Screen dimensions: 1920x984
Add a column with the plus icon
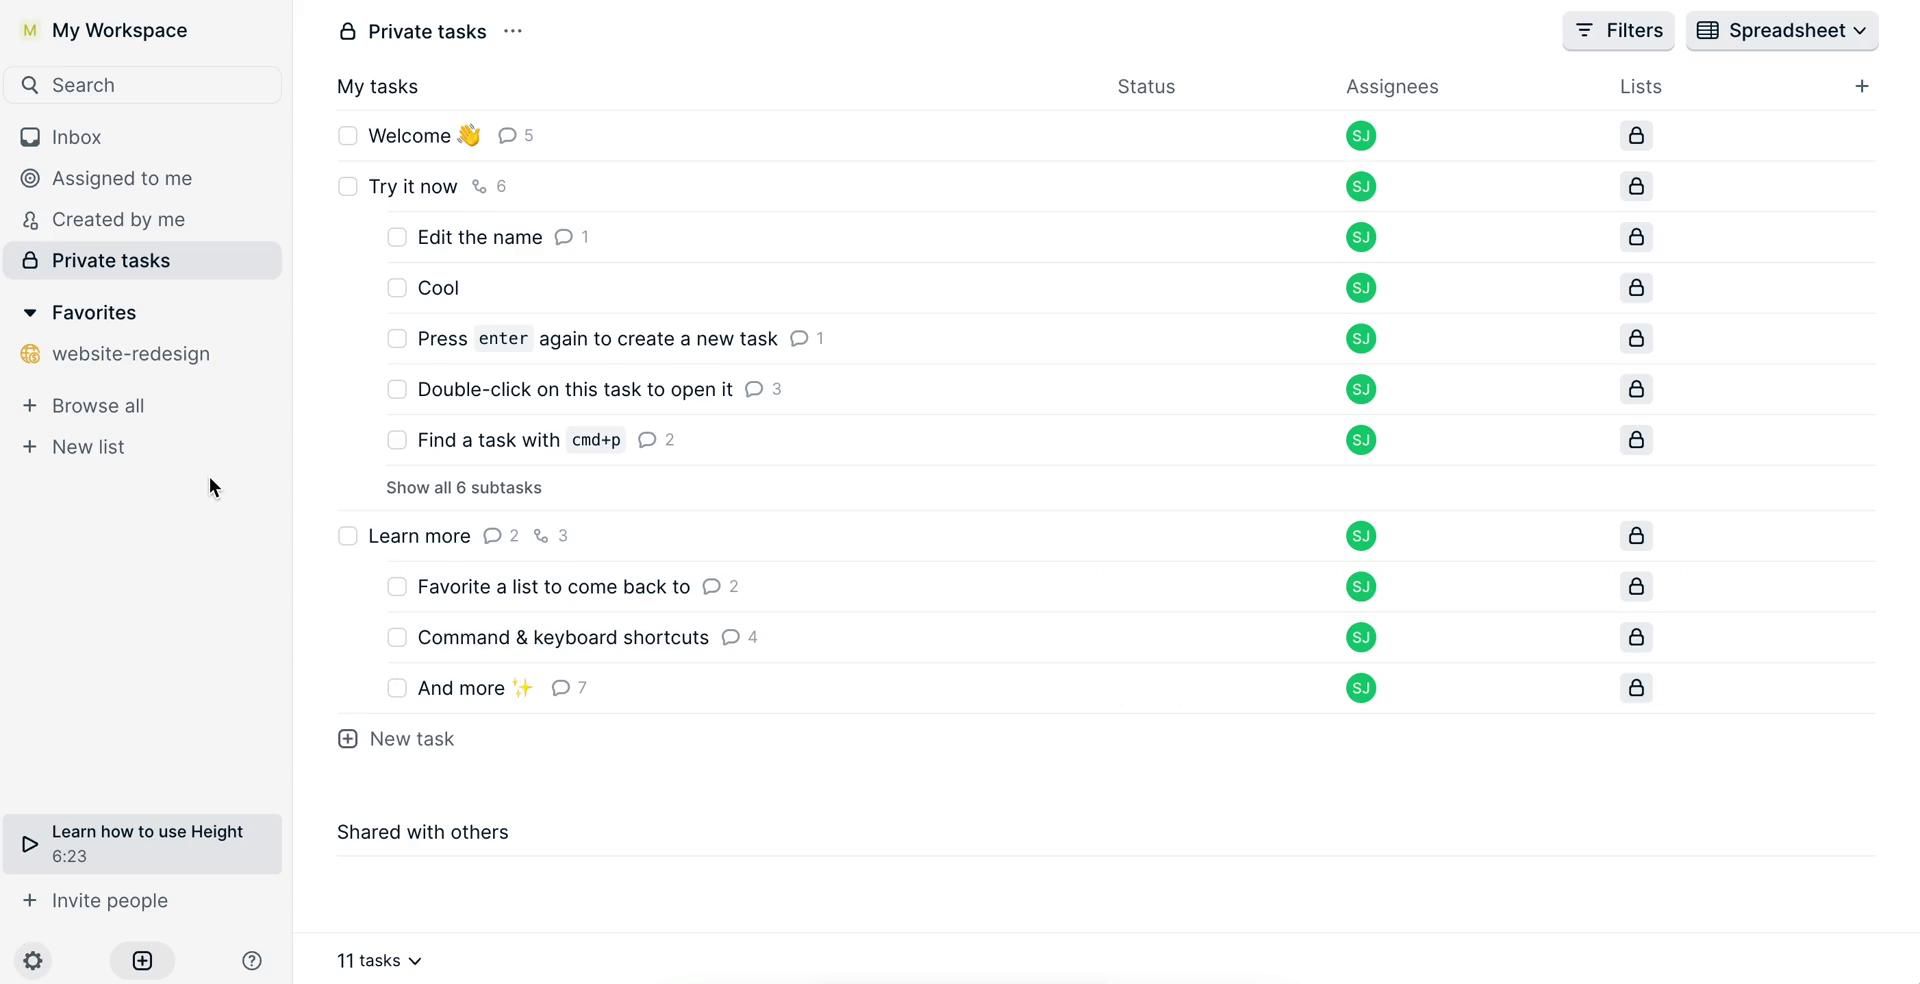1861,87
